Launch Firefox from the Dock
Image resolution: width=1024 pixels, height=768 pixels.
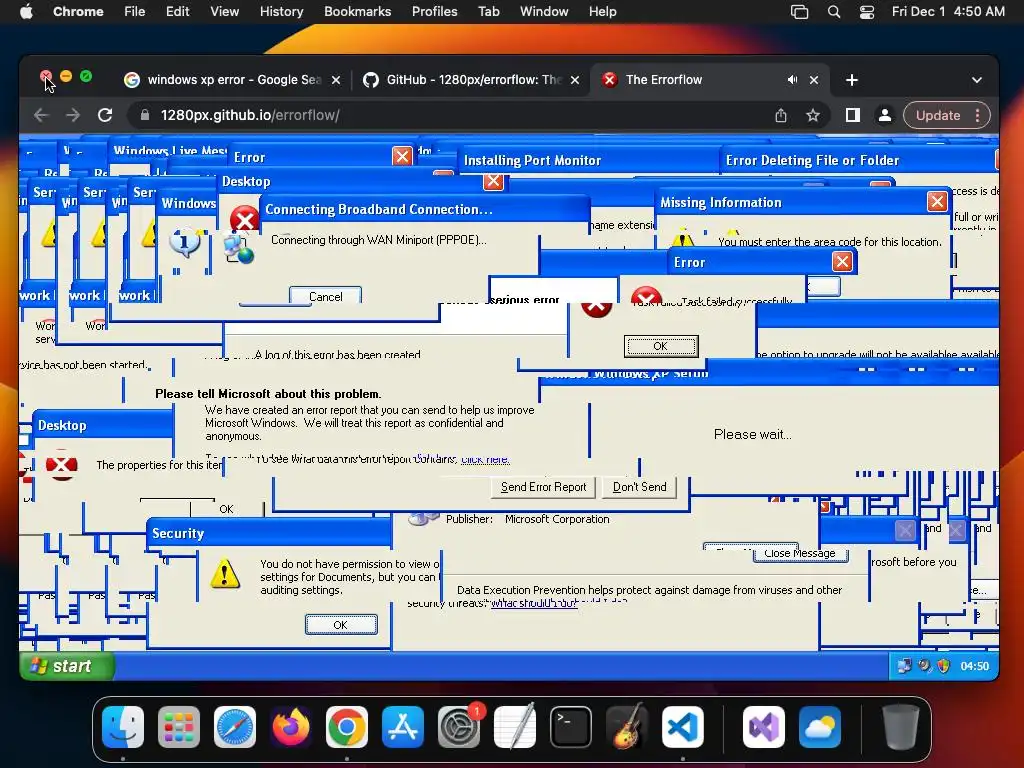pos(291,727)
